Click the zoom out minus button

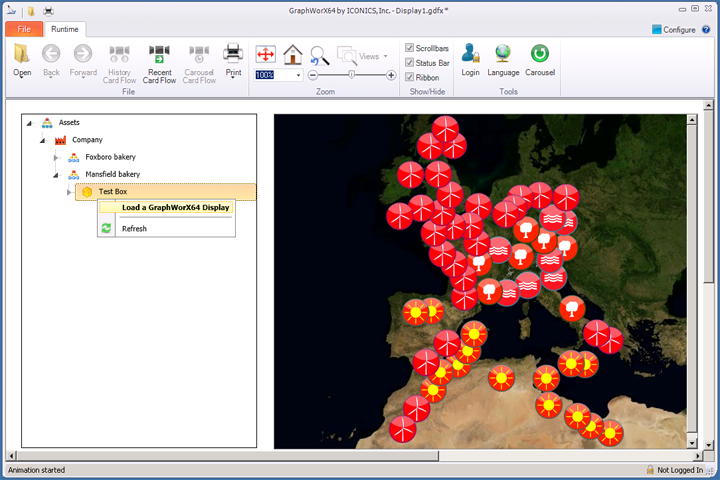pos(313,75)
